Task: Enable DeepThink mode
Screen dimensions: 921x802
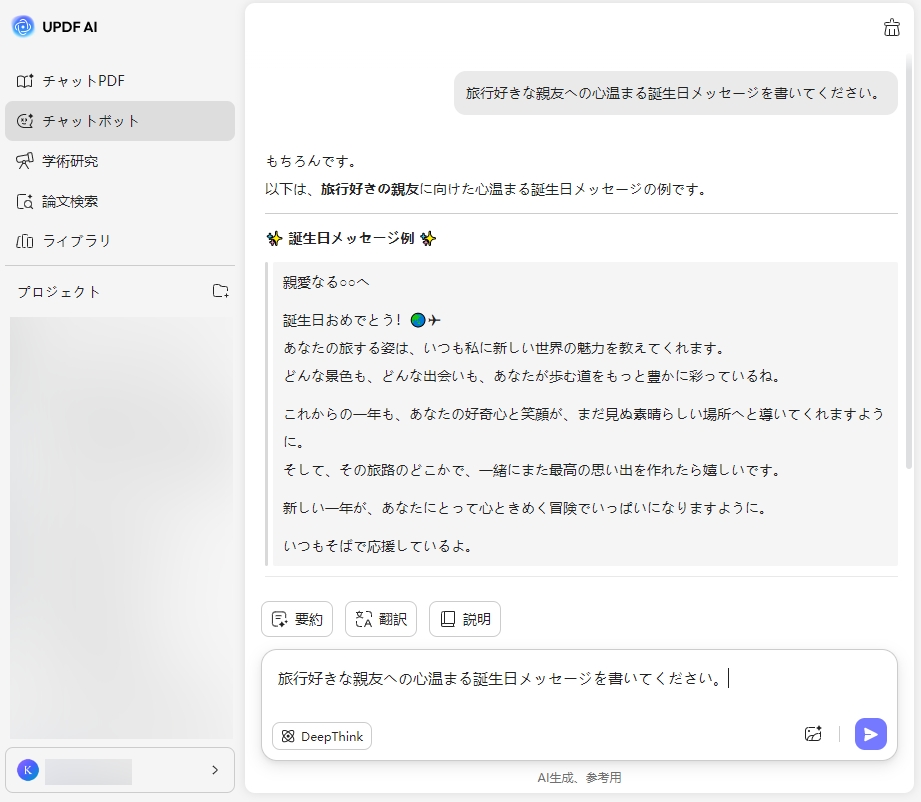Action: coord(321,736)
